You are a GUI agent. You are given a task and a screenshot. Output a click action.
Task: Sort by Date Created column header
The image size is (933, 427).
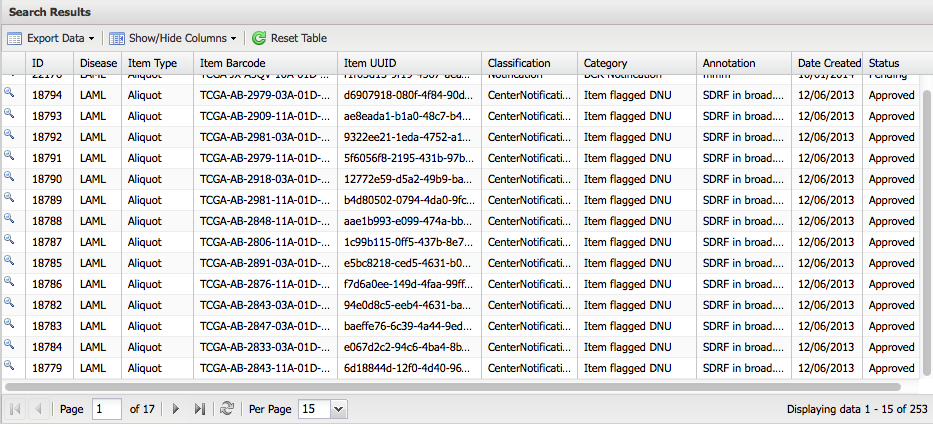coord(828,63)
